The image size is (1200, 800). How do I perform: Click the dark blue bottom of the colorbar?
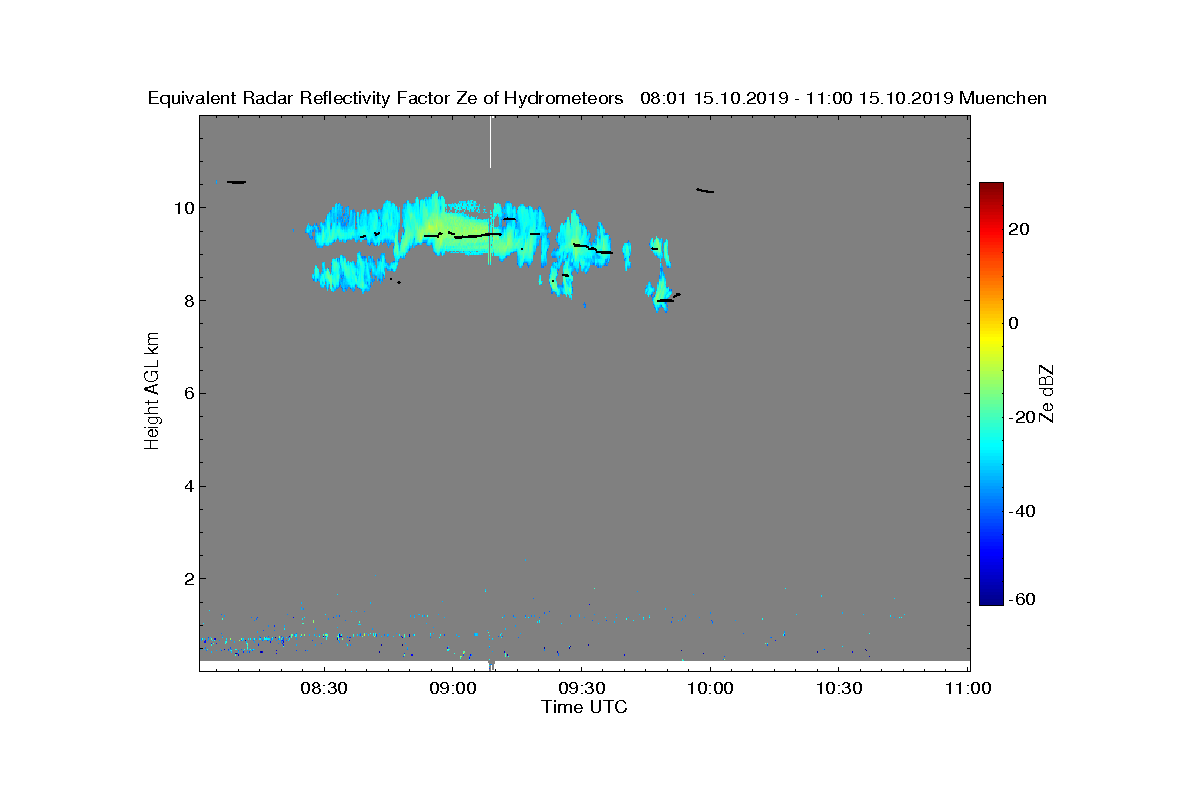(991, 598)
